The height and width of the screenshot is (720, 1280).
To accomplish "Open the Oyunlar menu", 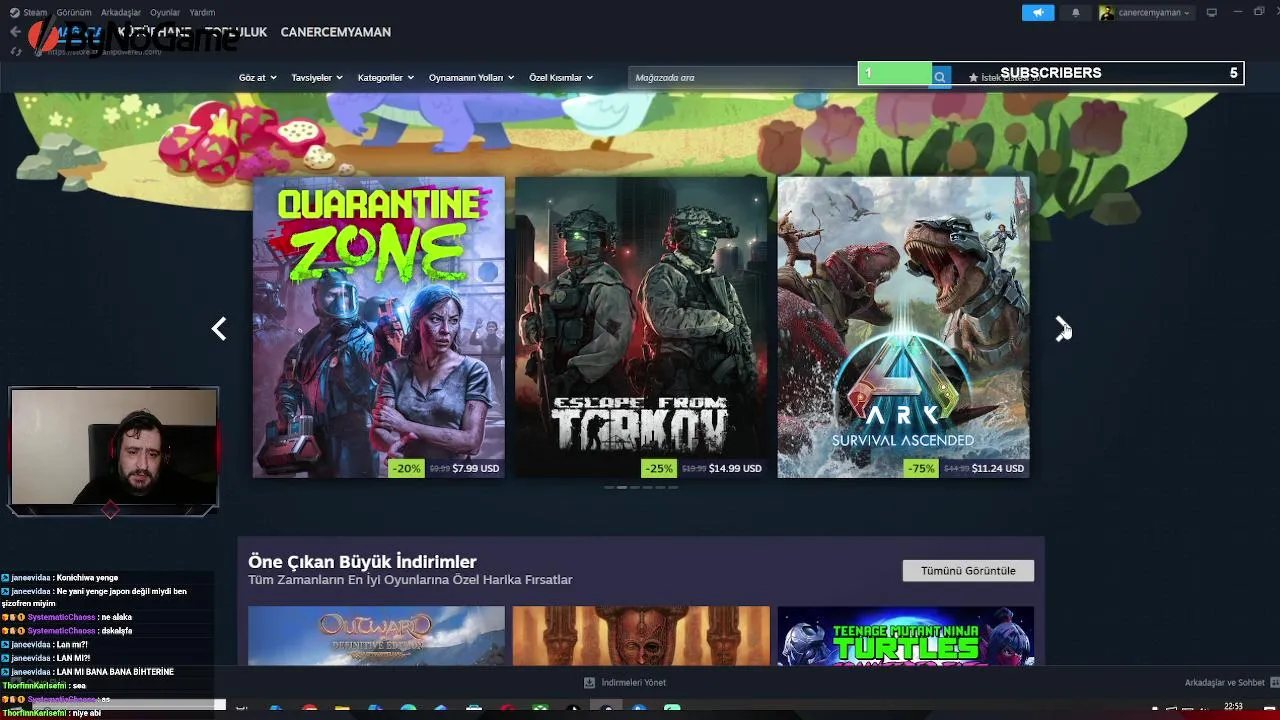I will pyautogui.click(x=165, y=13).
